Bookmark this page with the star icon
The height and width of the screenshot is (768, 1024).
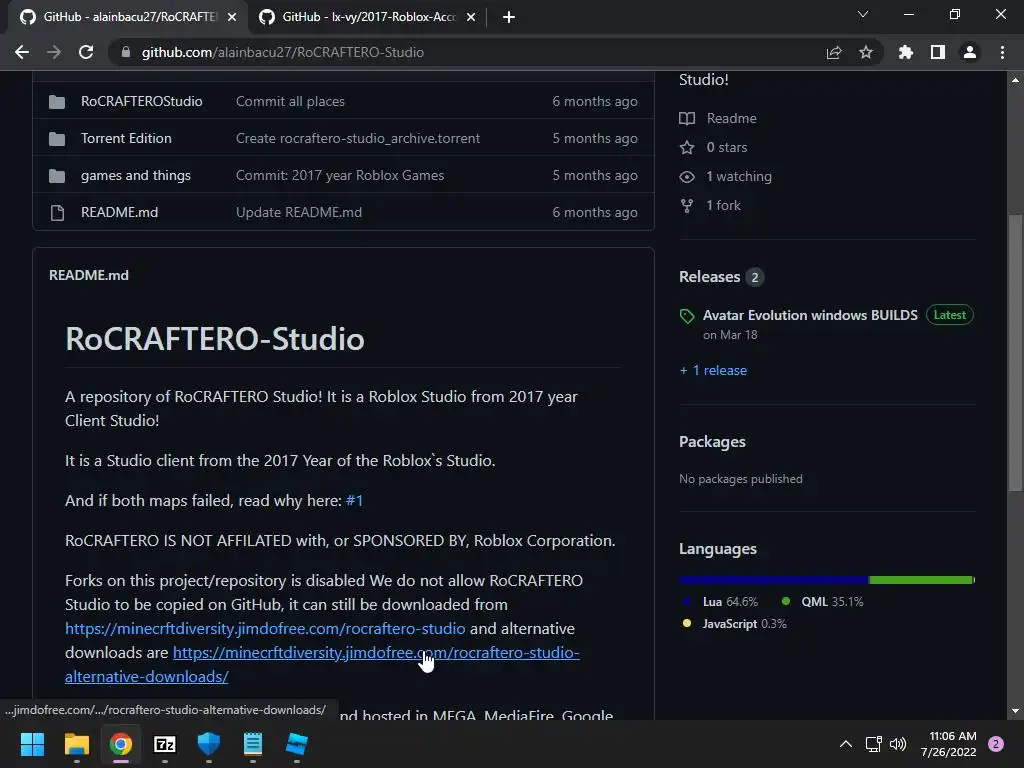tap(865, 52)
